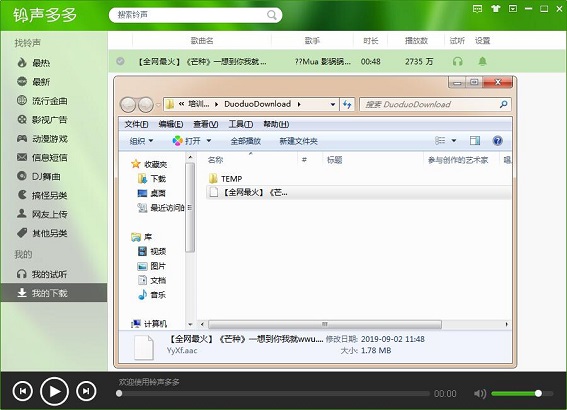Click the 新建文件夹 button
The image size is (567, 410).
298,141
